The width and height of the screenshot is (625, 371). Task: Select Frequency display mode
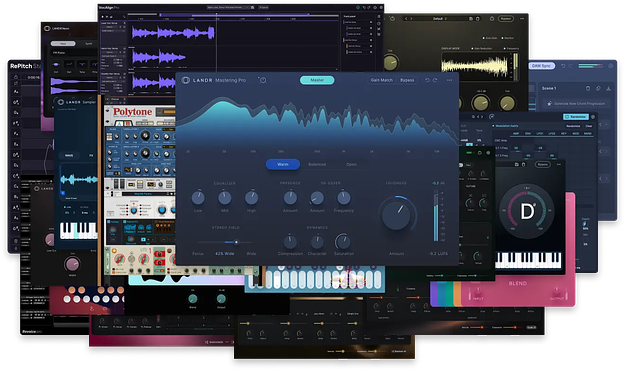511,49
